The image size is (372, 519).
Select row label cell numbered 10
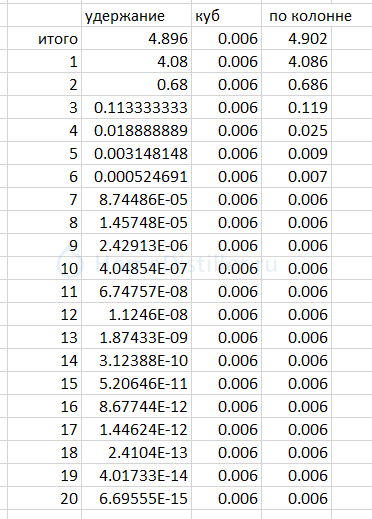(44, 269)
